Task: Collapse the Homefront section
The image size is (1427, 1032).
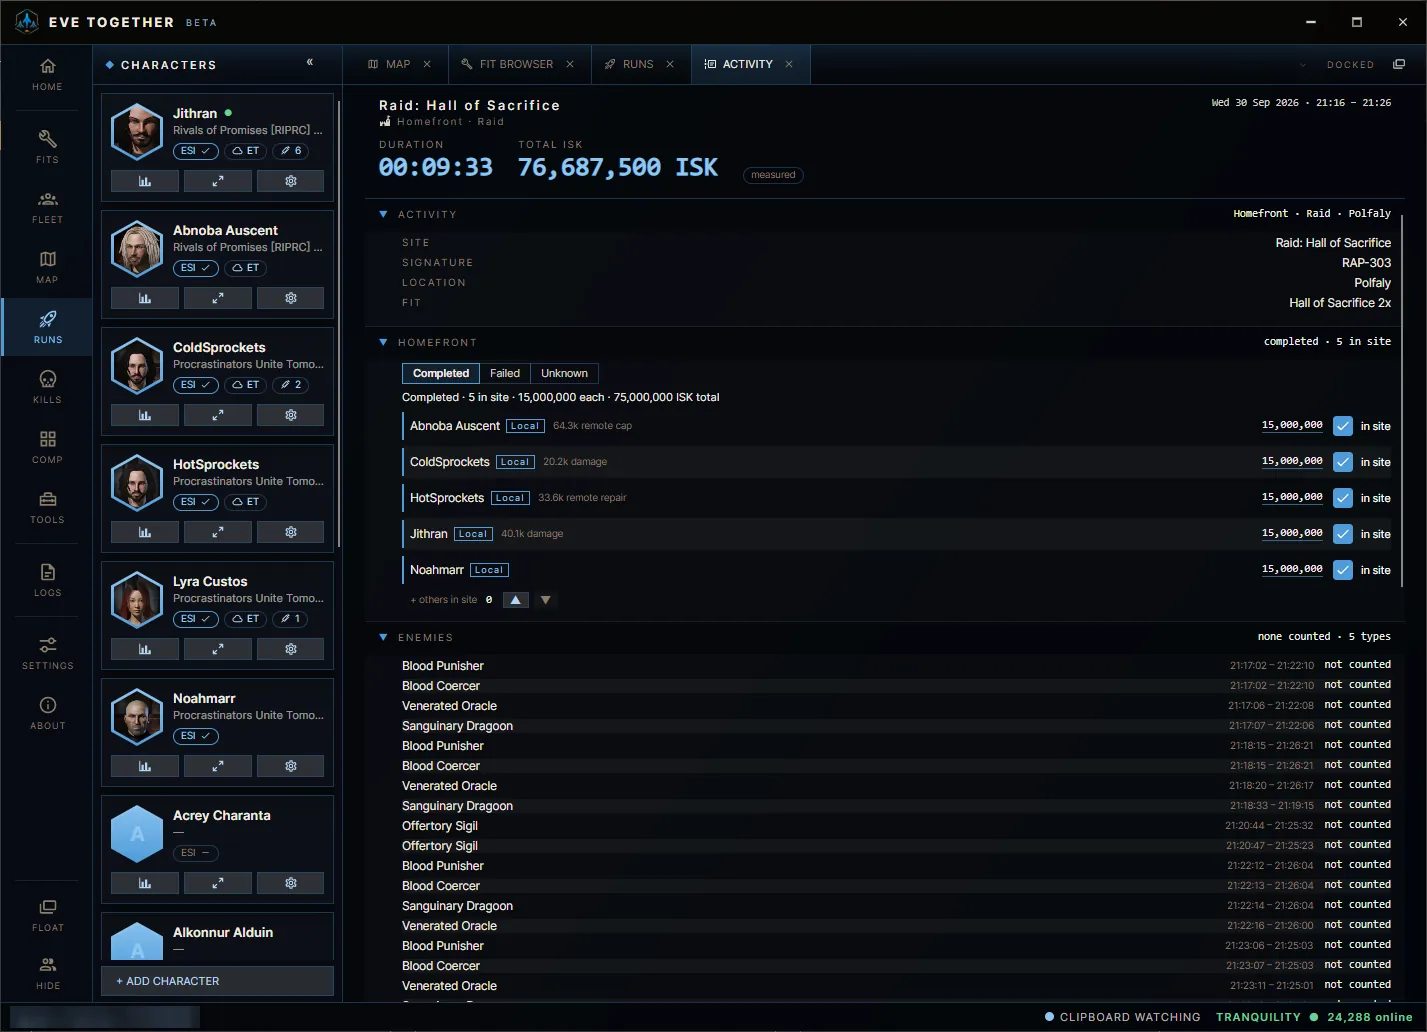Action: [383, 342]
